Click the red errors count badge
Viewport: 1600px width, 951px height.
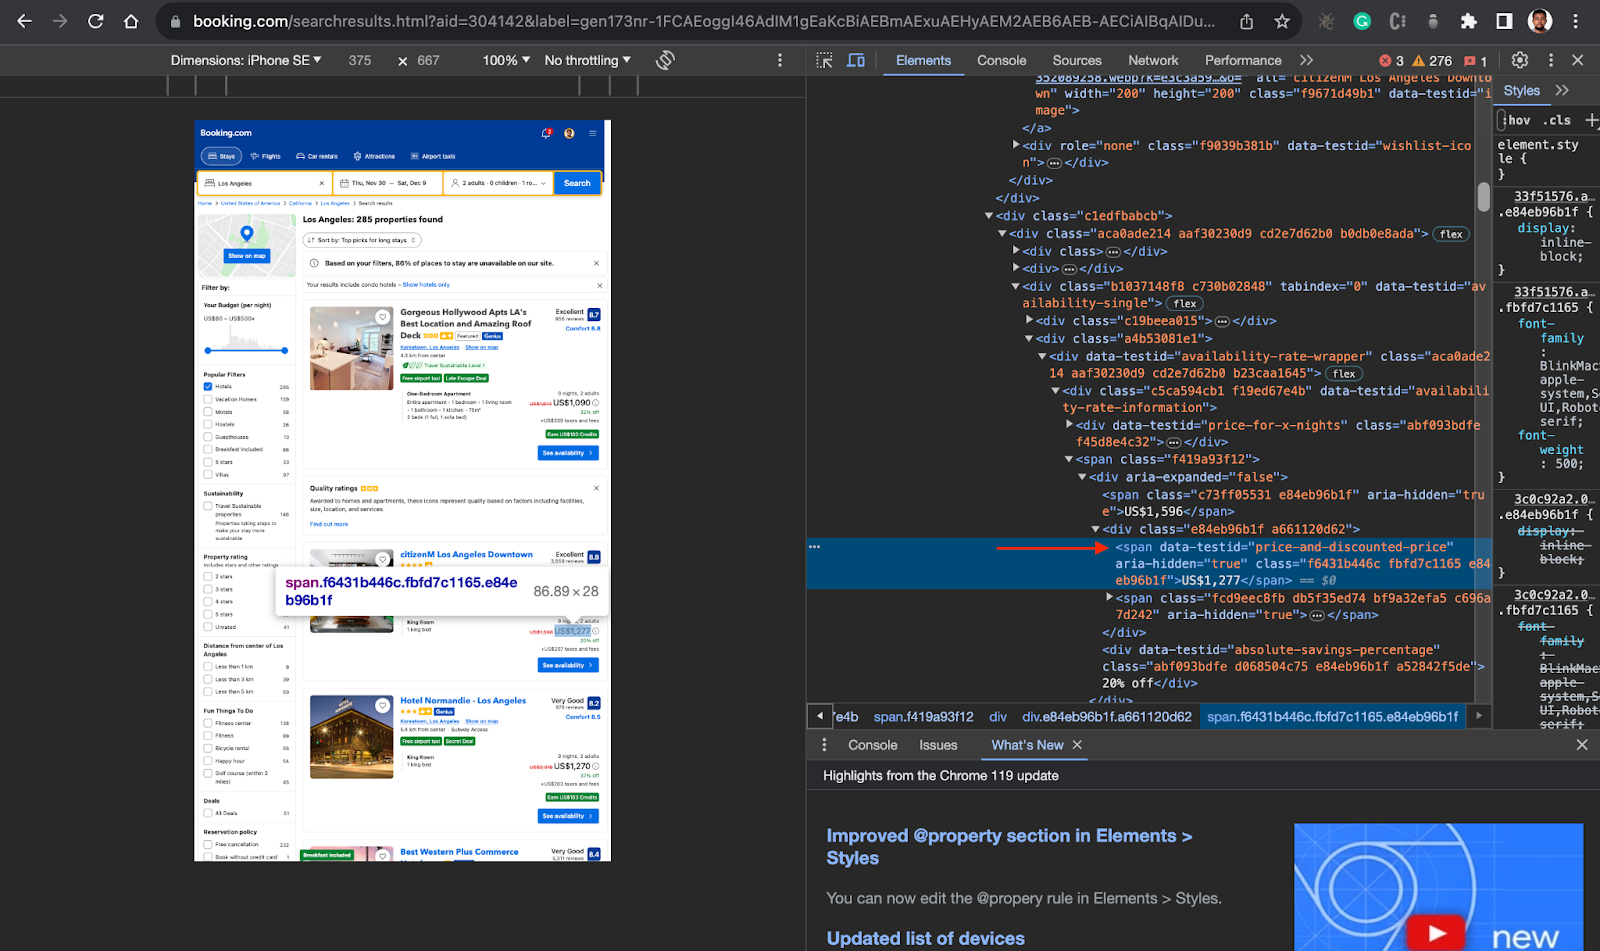[1391, 60]
